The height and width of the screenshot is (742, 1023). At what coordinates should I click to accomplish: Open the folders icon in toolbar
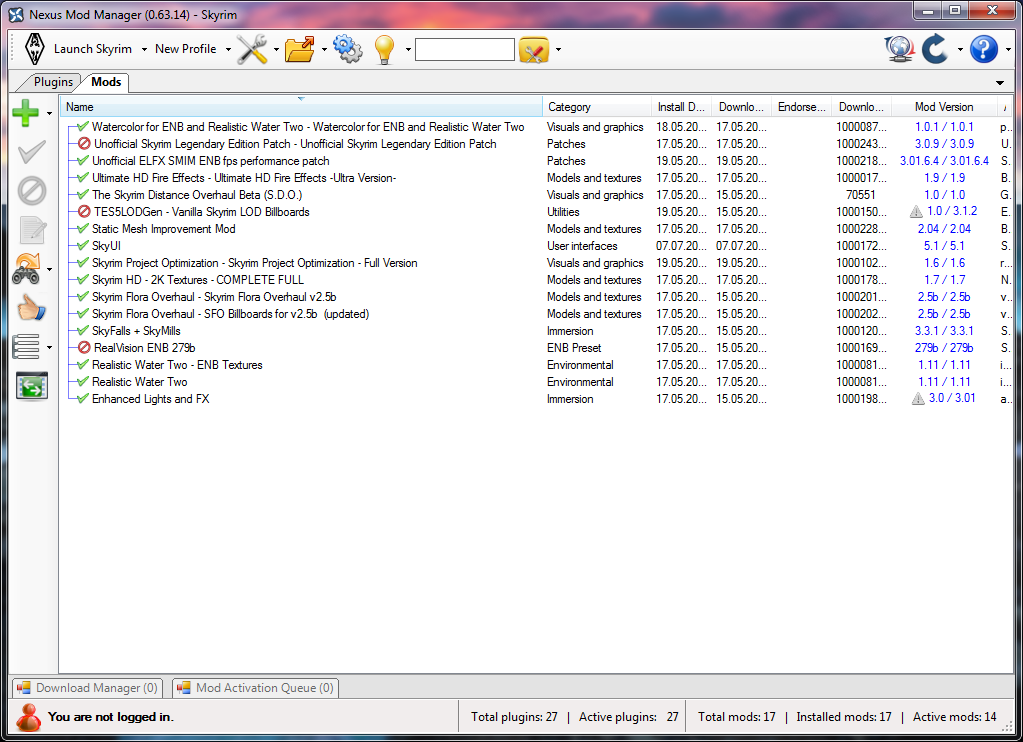(x=299, y=49)
